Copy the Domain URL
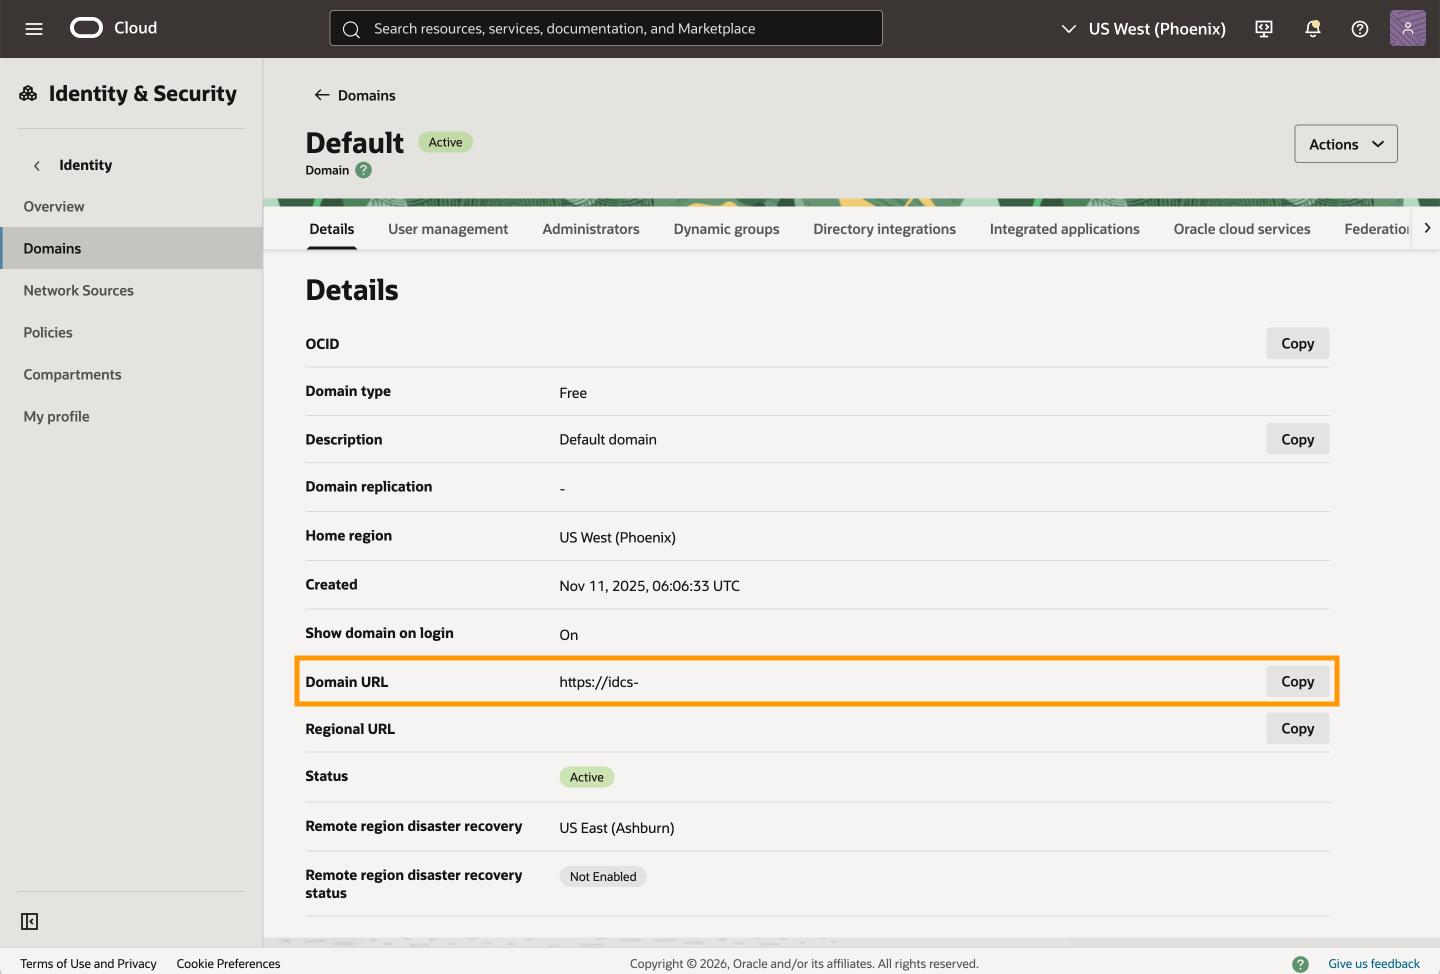 point(1298,681)
